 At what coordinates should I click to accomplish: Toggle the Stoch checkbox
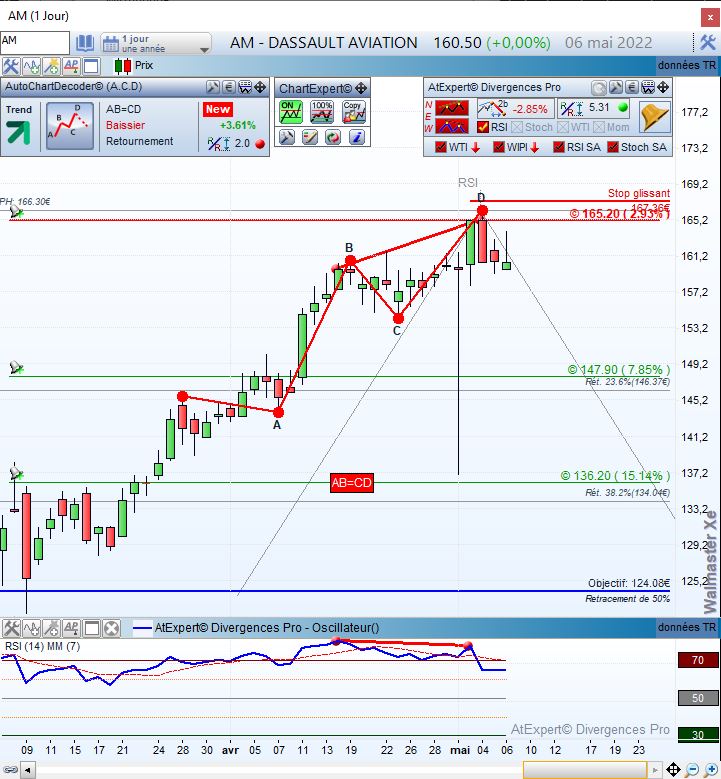point(517,128)
